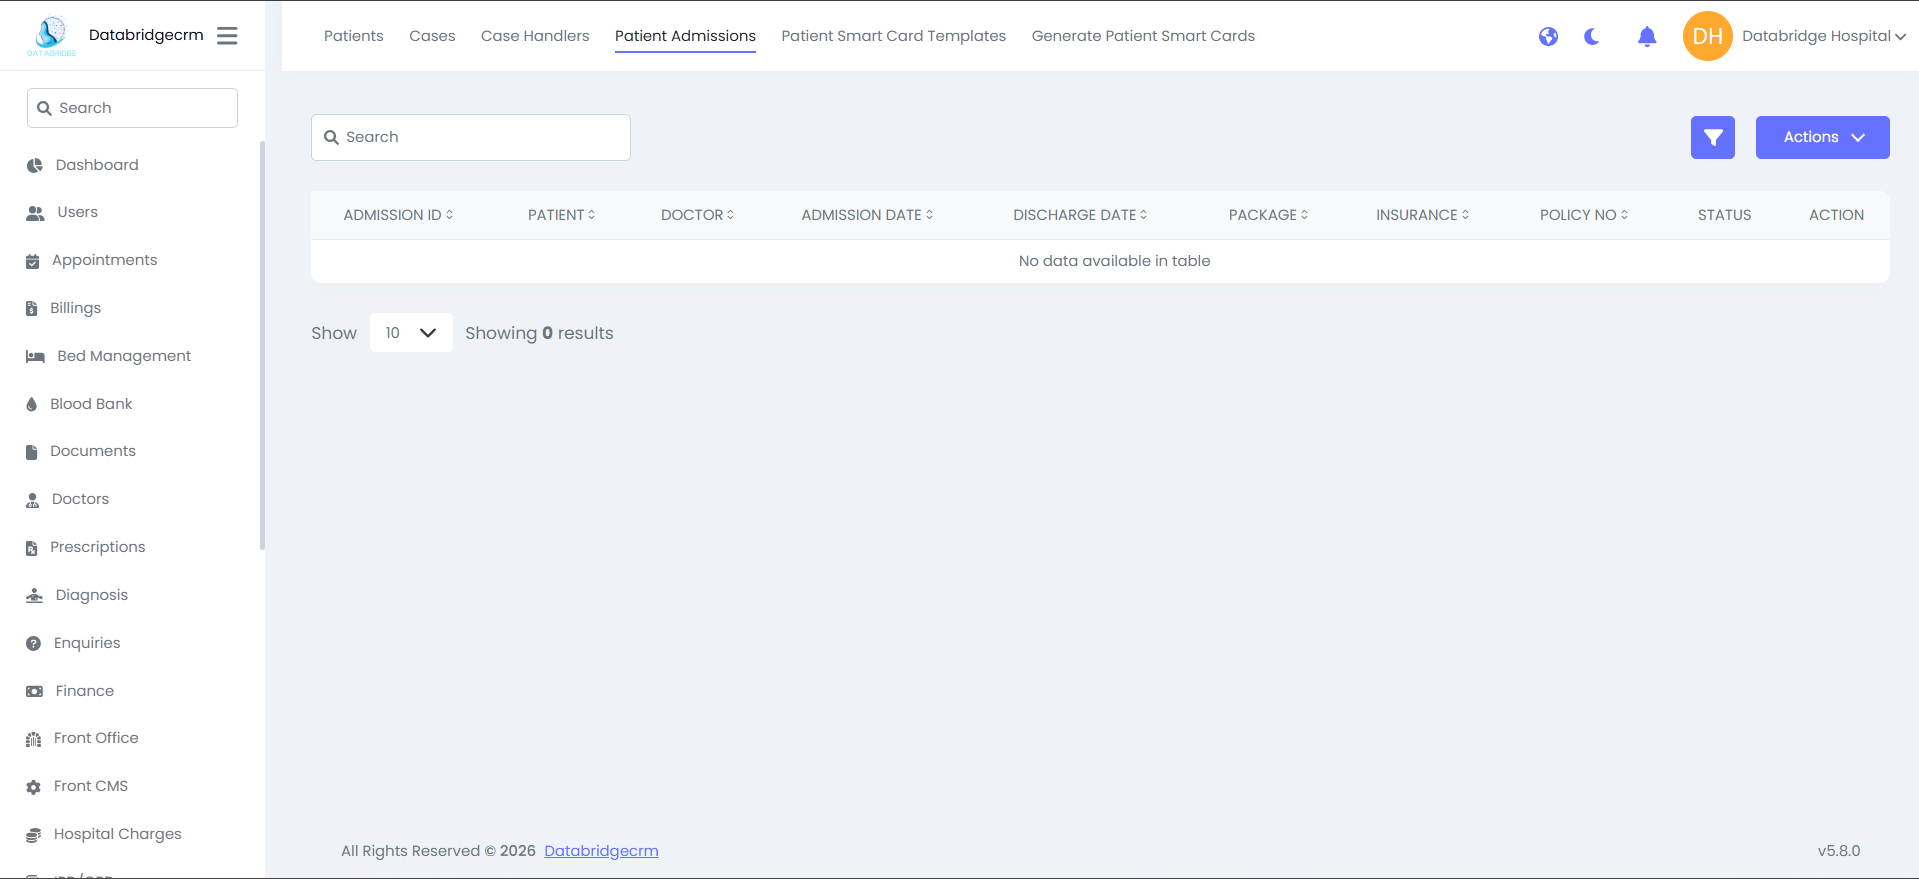Click the sidebar vertical scrollbar

tap(262, 345)
